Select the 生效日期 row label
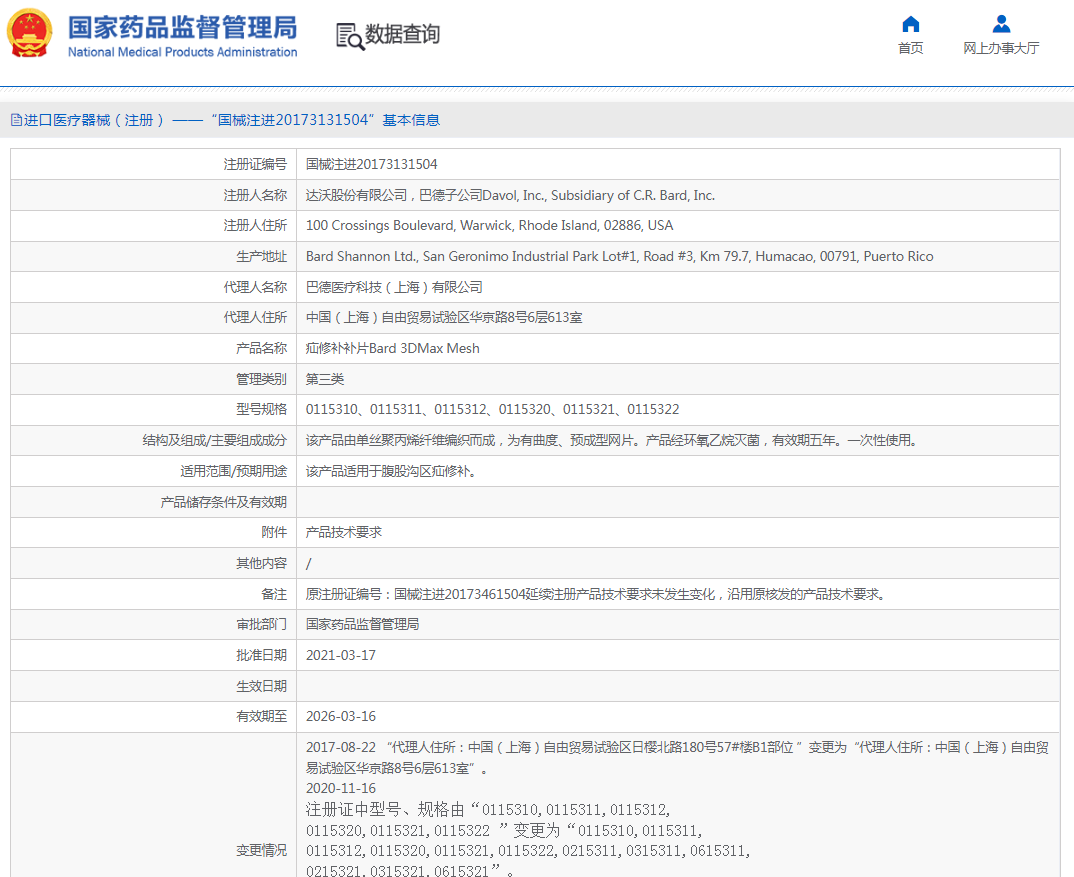The height and width of the screenshot is (877, 1074). pyautogui.click(x=261, y=686)
